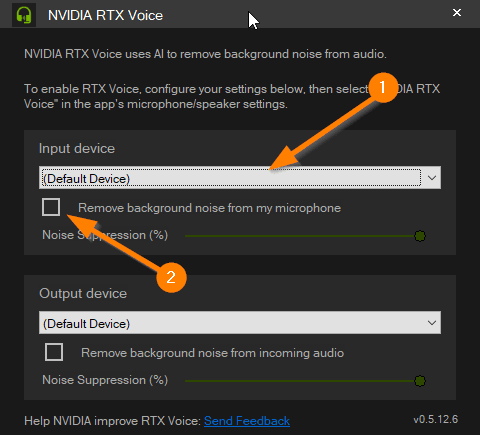
Task: Click the 'Remove background noise from incoming audio' label
Action: click(x=212, y=353)
